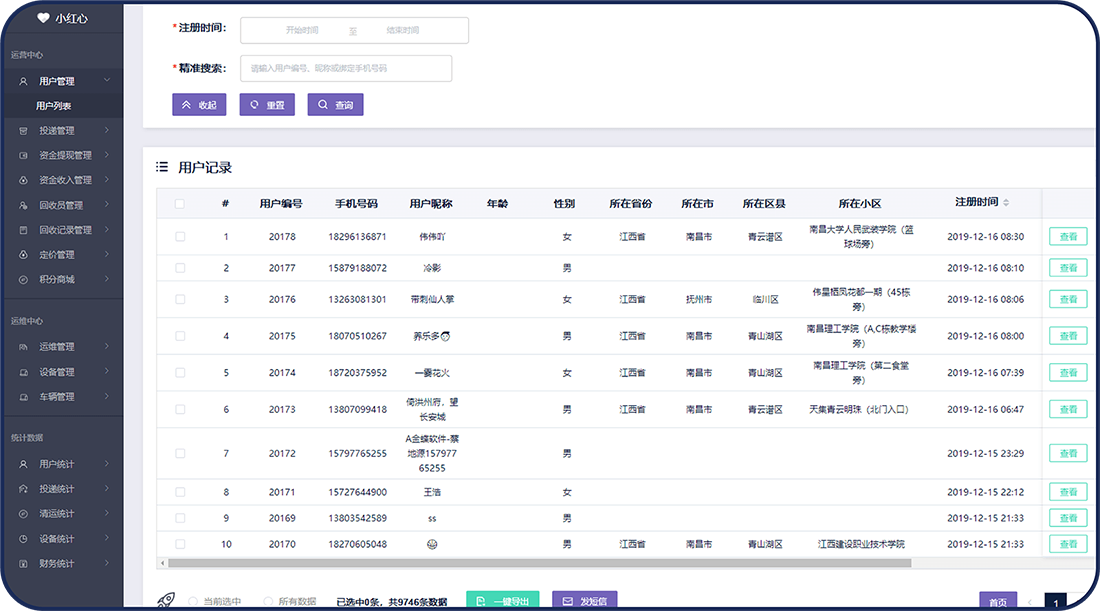Viewport: 1100px width, 611px height.
Task: Click the 用户管理 user icon in sidebar
Action: pos(23,81)
